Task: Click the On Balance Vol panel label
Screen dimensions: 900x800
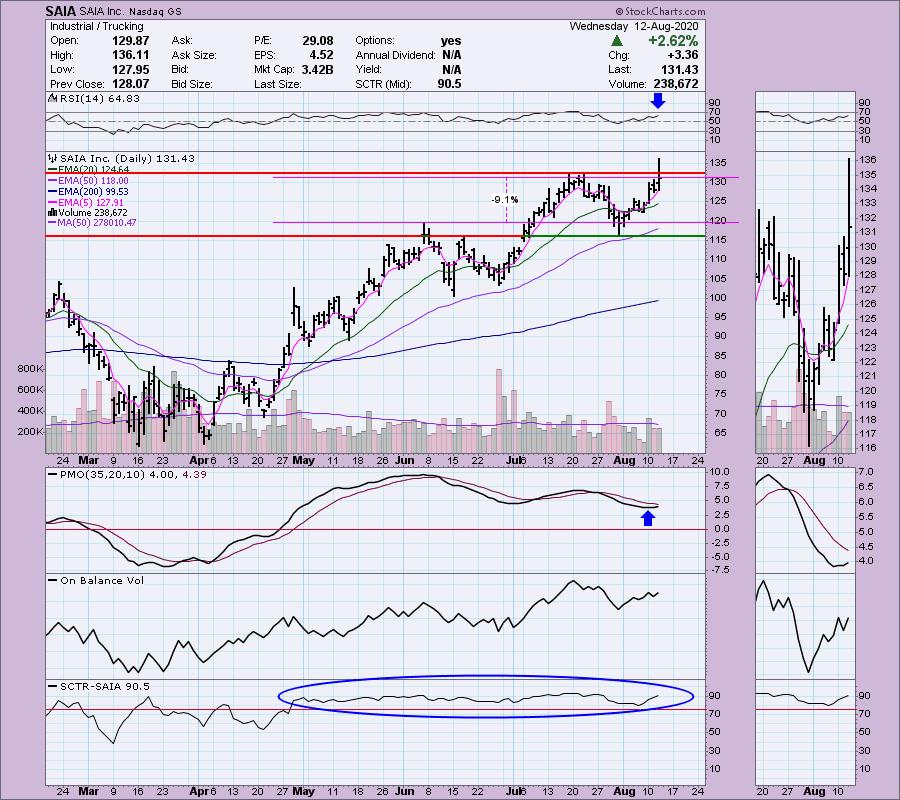Action: [x=96, y=580]
